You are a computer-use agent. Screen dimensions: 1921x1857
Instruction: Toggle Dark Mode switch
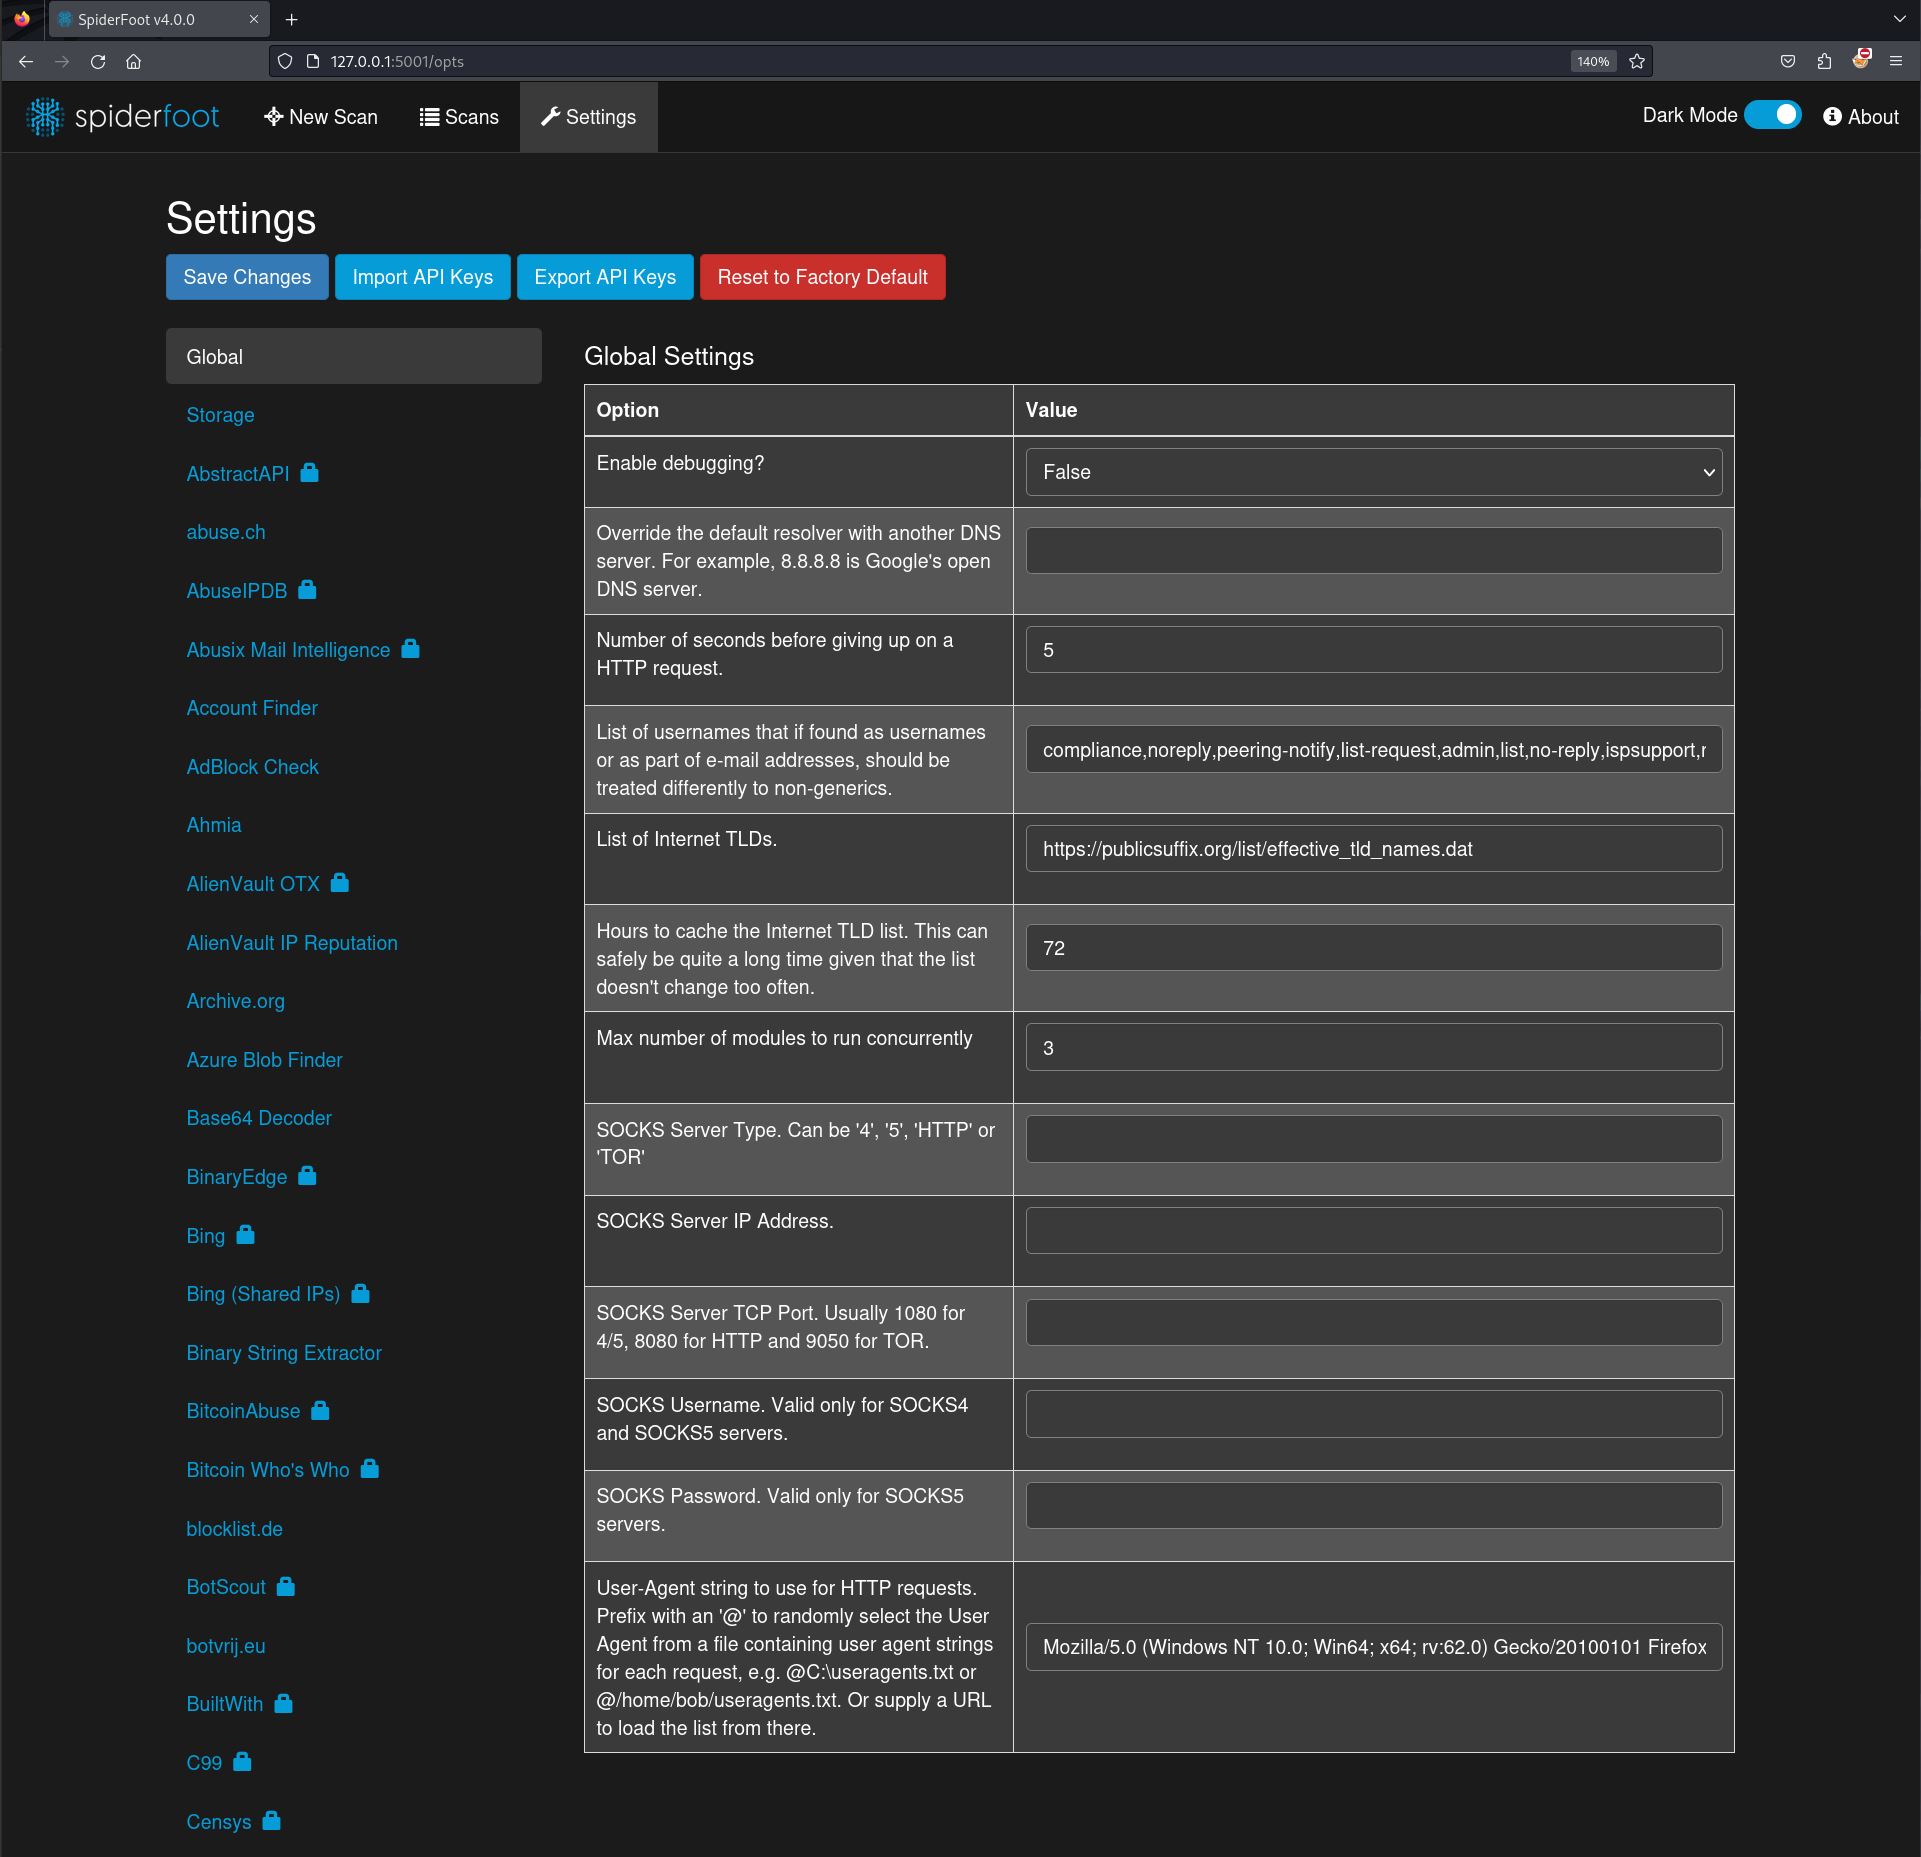(x=1777, y=117)
